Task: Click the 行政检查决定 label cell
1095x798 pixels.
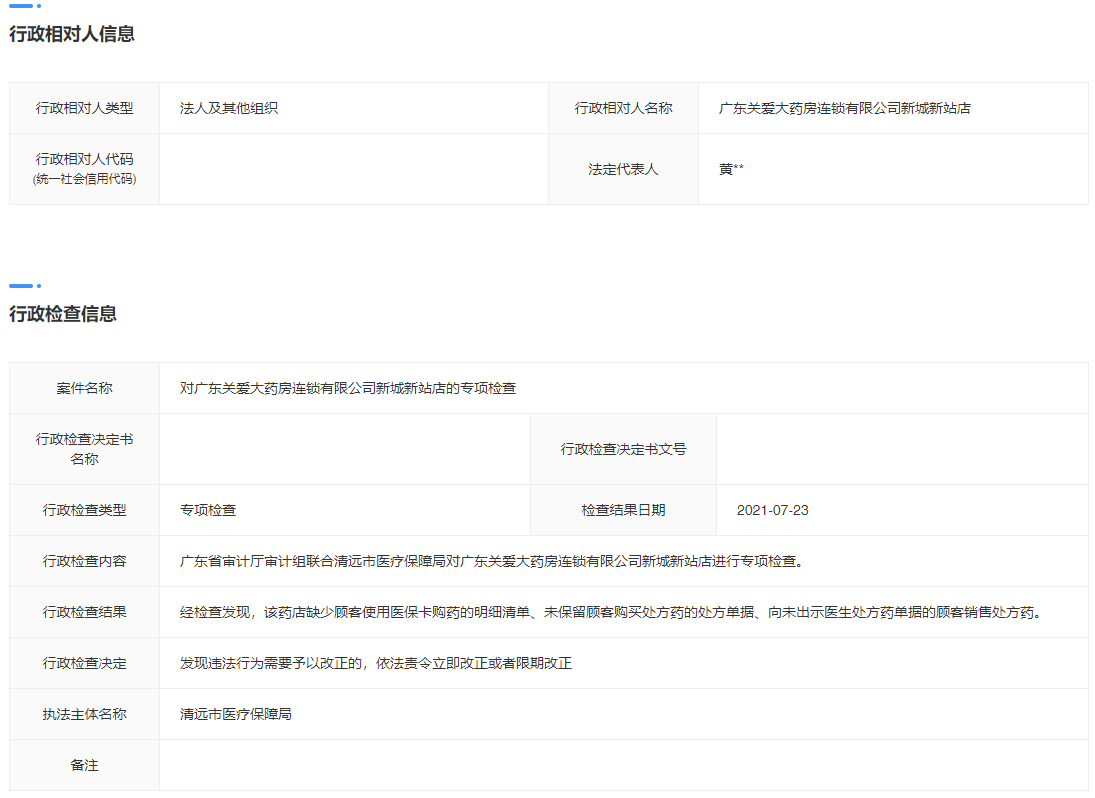Action: [x=84, y=663]
